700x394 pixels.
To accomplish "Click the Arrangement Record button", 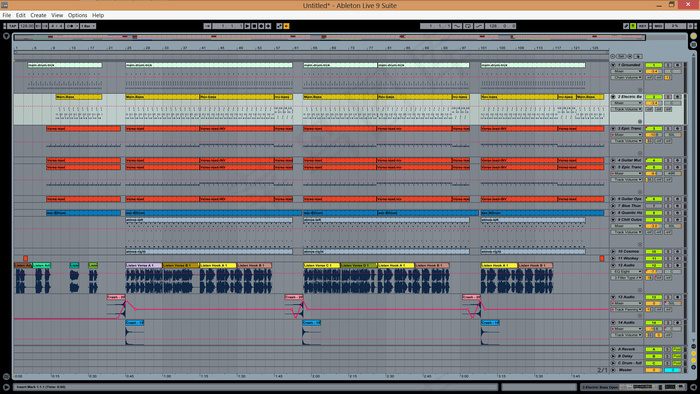I will [261, 26].
